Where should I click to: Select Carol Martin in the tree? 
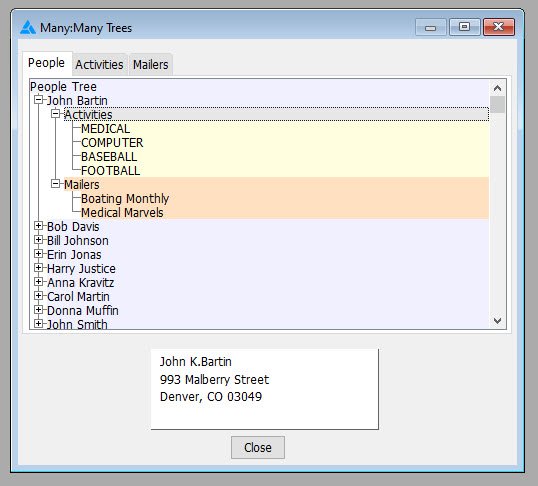(78, 297)
